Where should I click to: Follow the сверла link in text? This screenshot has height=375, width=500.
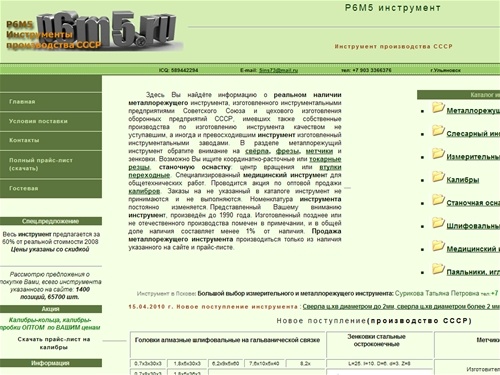[257, 151]
